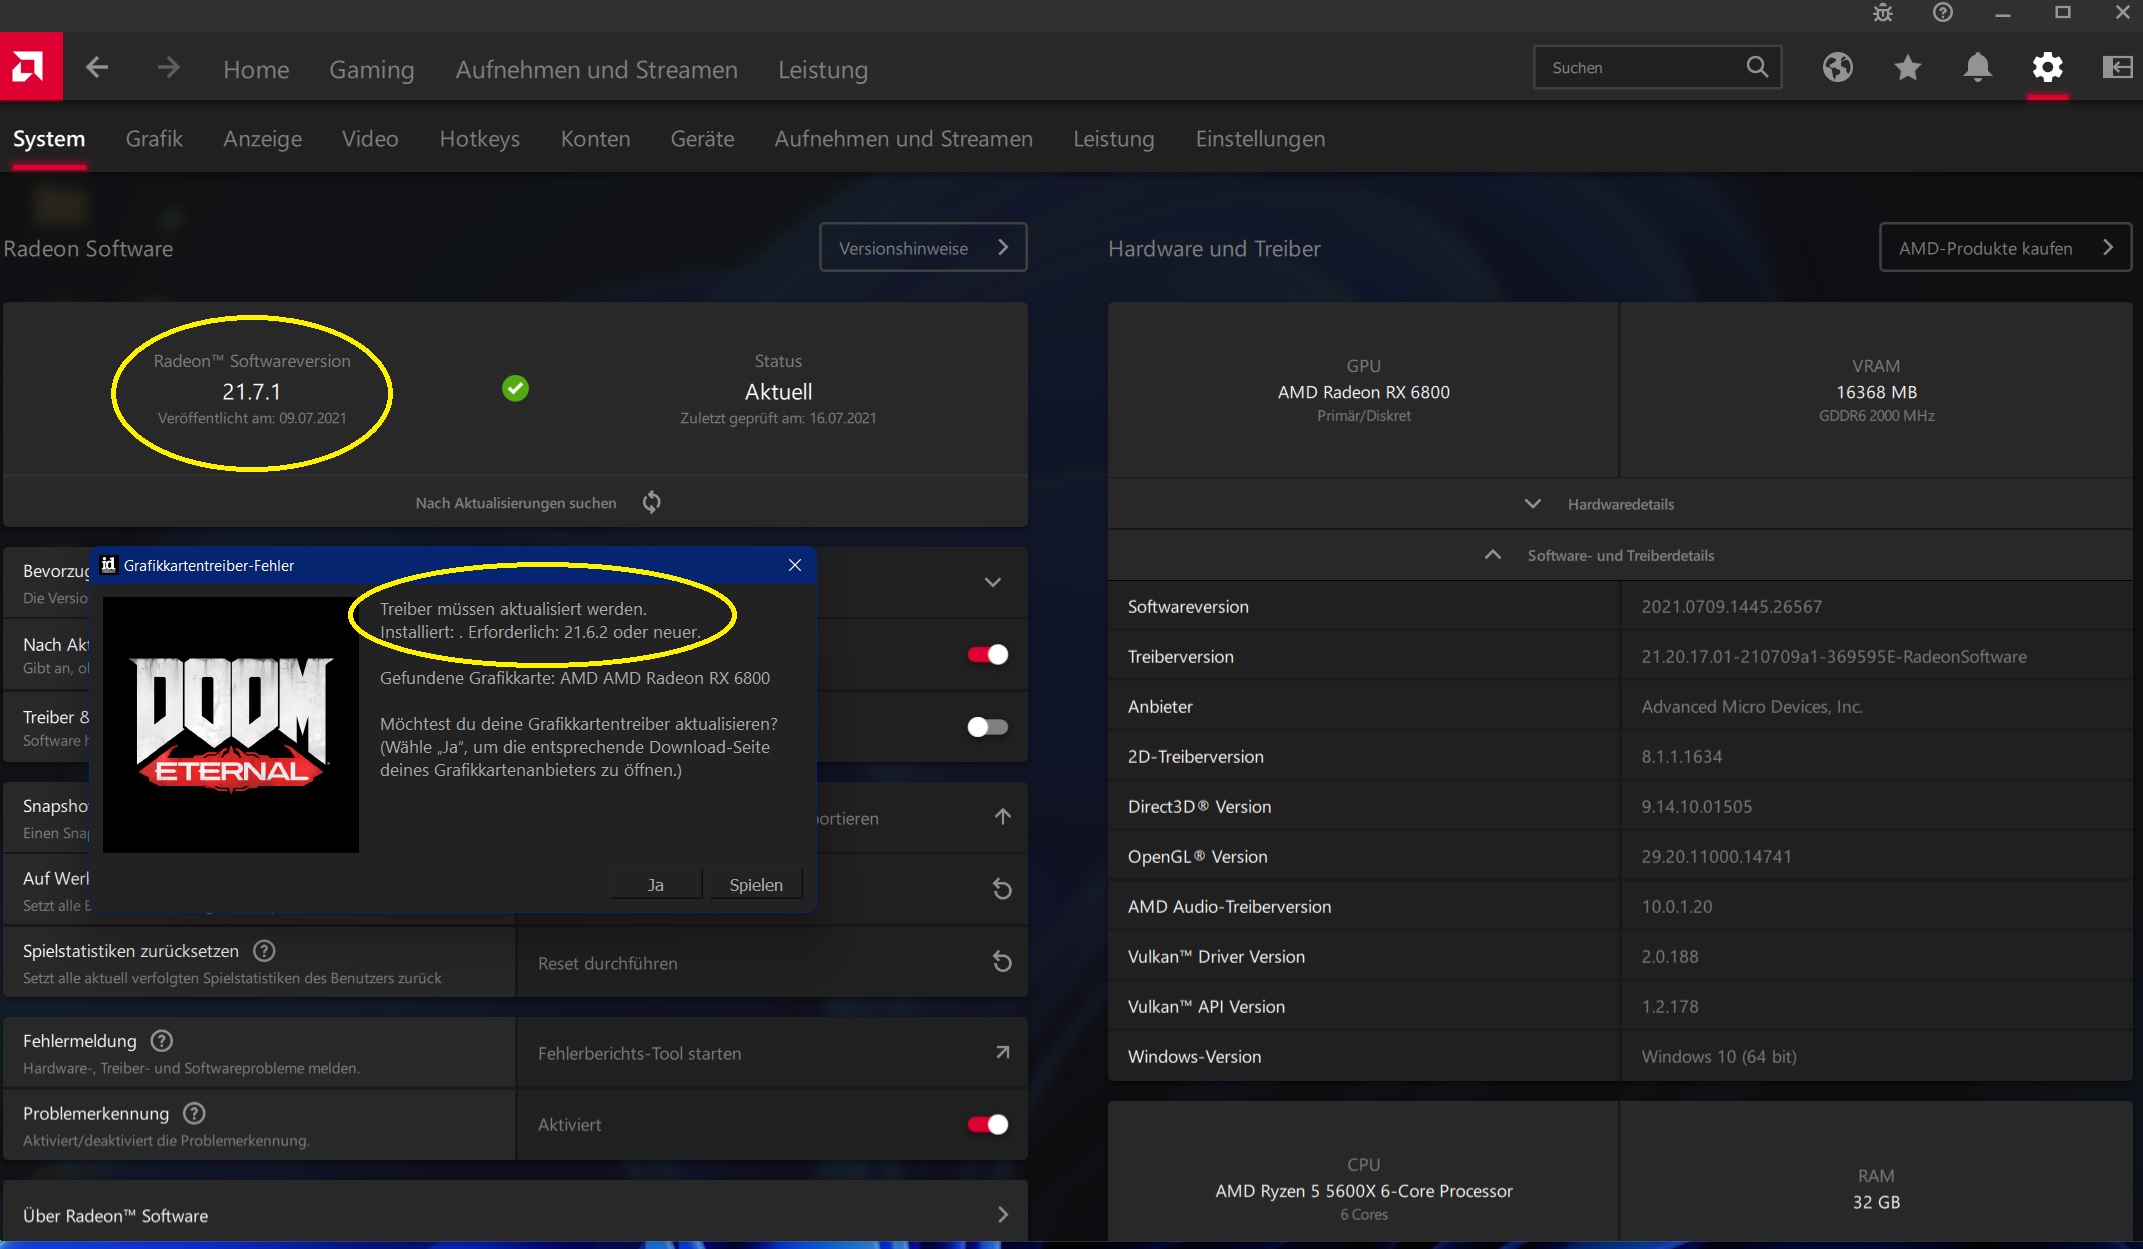The width and height of the screenshot is (2143, 1249).
Task: Expand Über Radeon Software row
Action: pos(515,1215)
